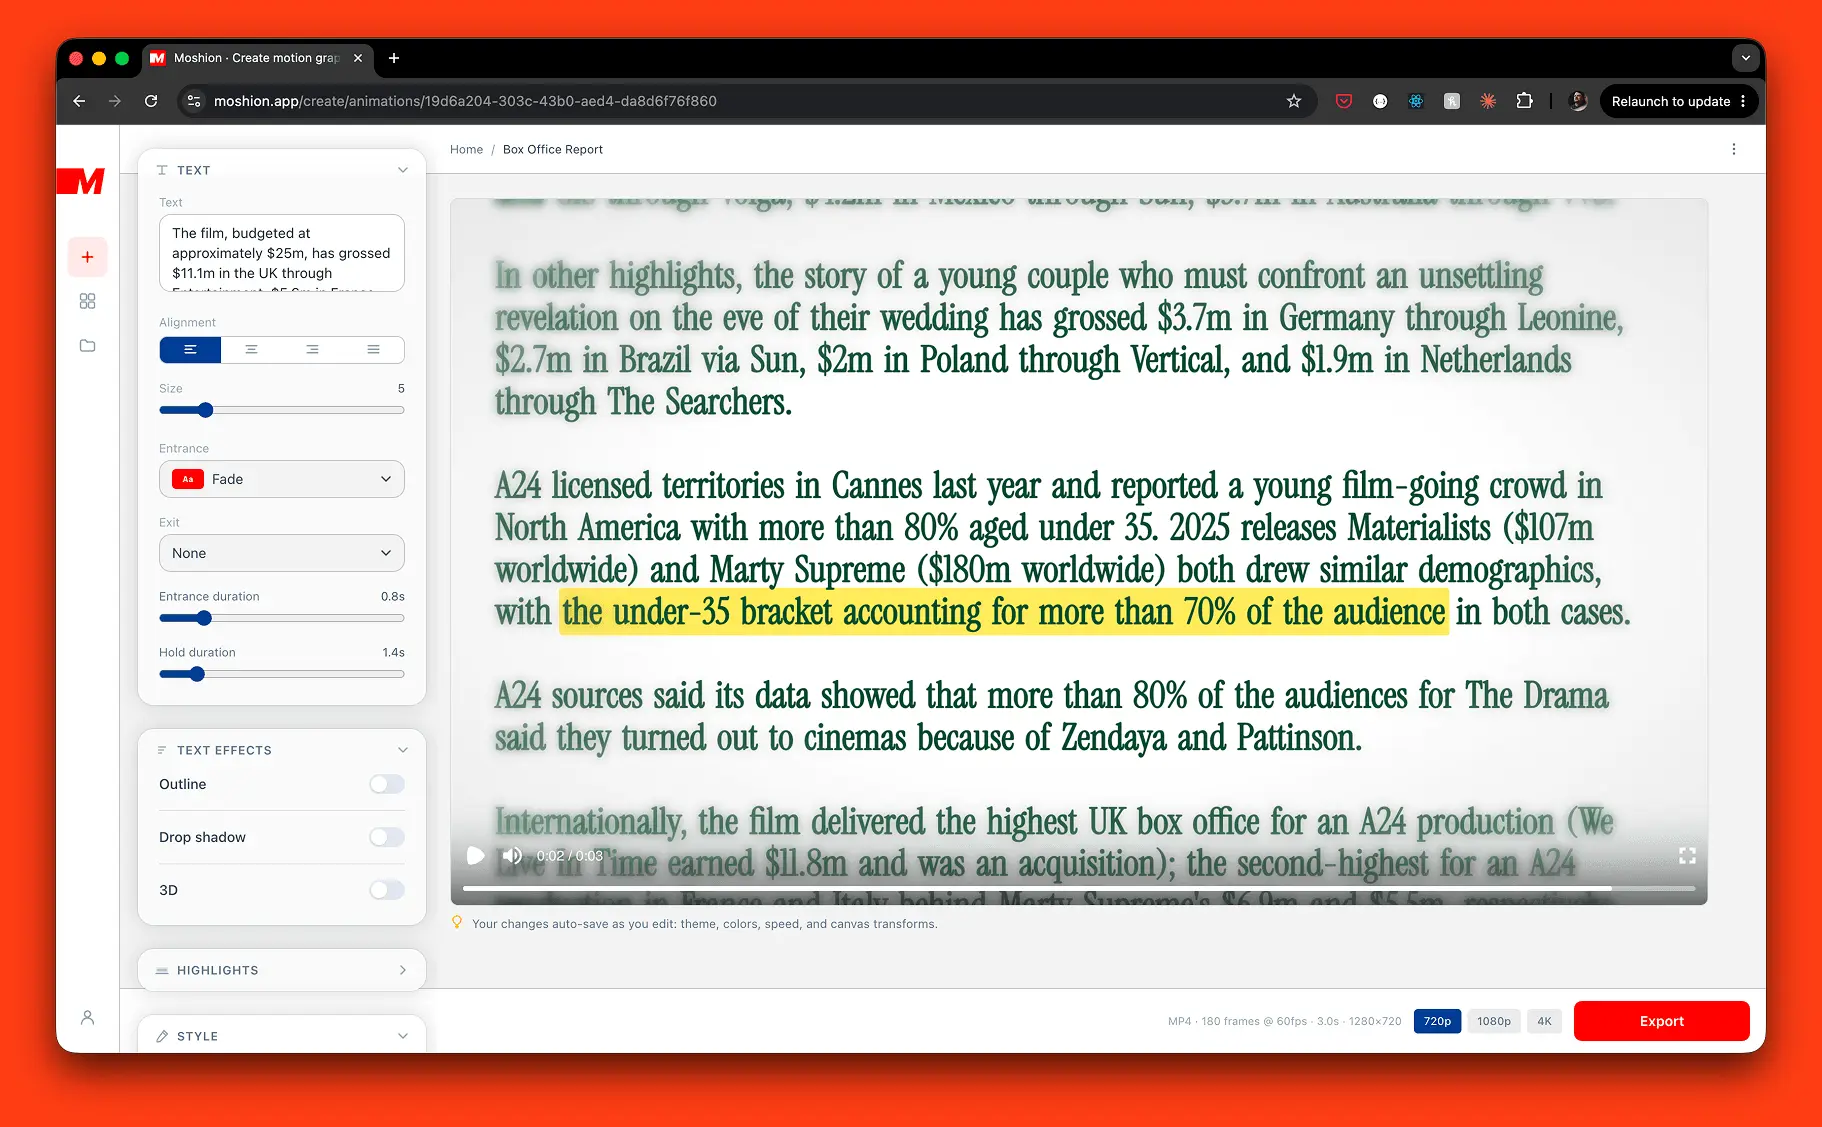Select left text alignment

(x=190, y=350)
